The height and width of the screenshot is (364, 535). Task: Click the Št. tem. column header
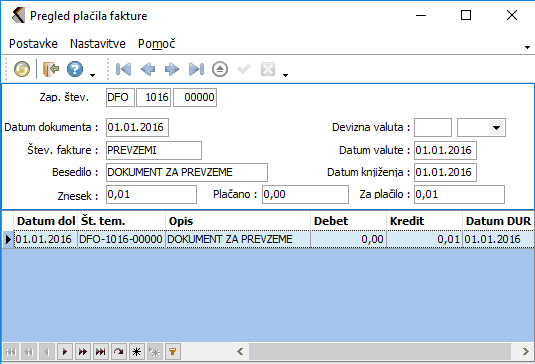point(121,221)
